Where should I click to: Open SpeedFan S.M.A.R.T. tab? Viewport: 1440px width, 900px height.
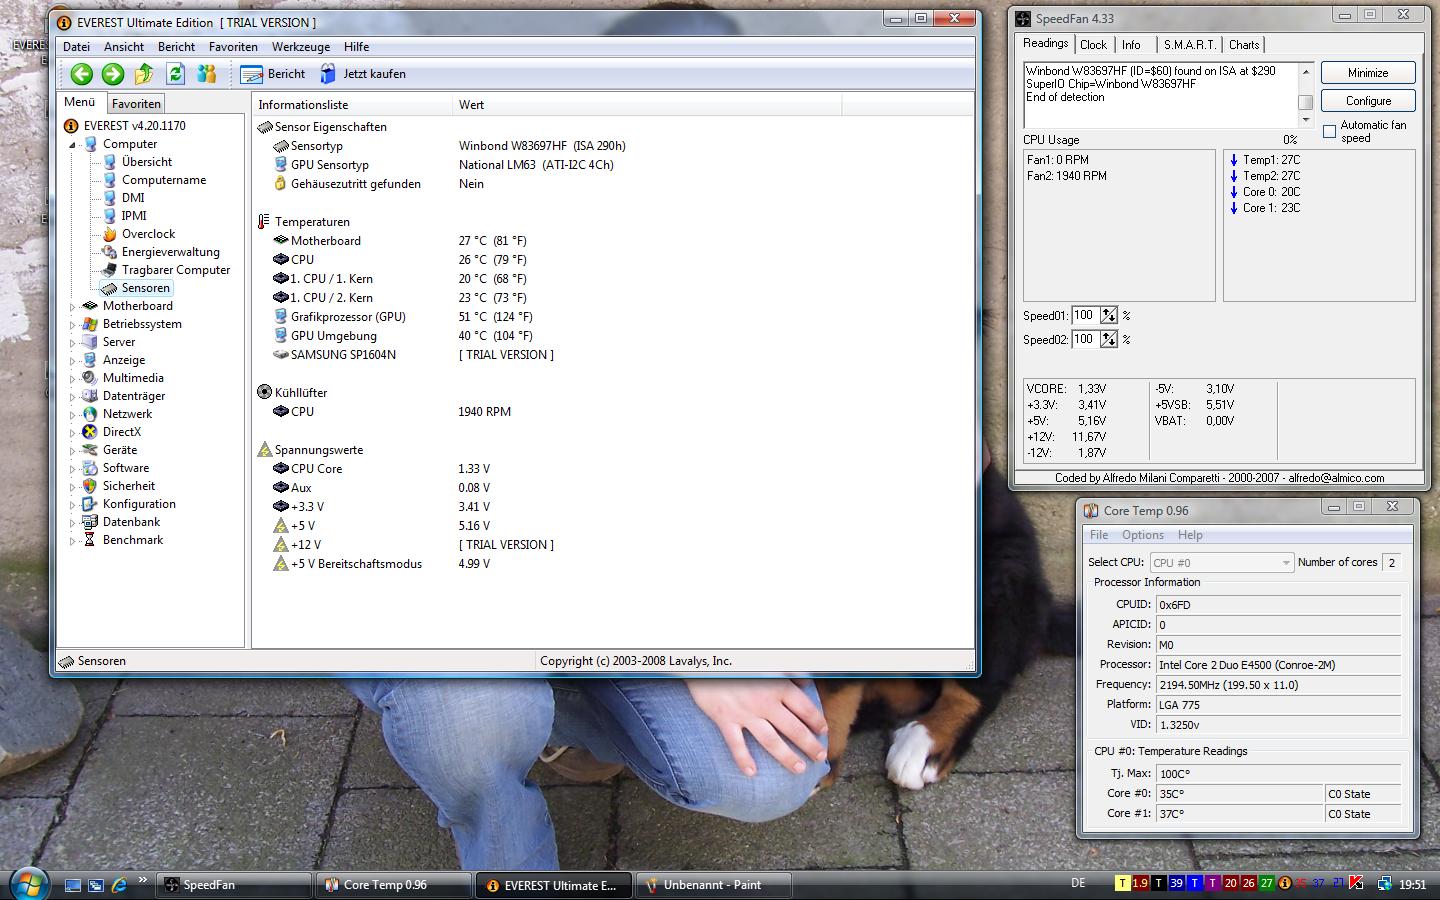coord(1190,45)
